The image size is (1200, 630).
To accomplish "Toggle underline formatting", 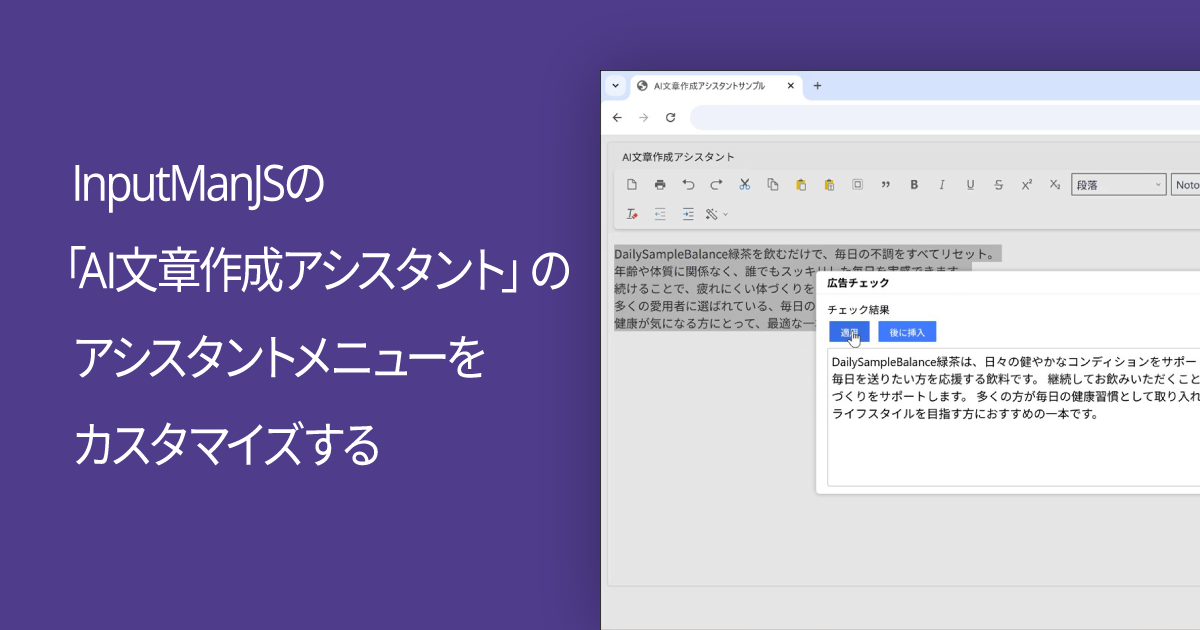I will click(969, 185).
